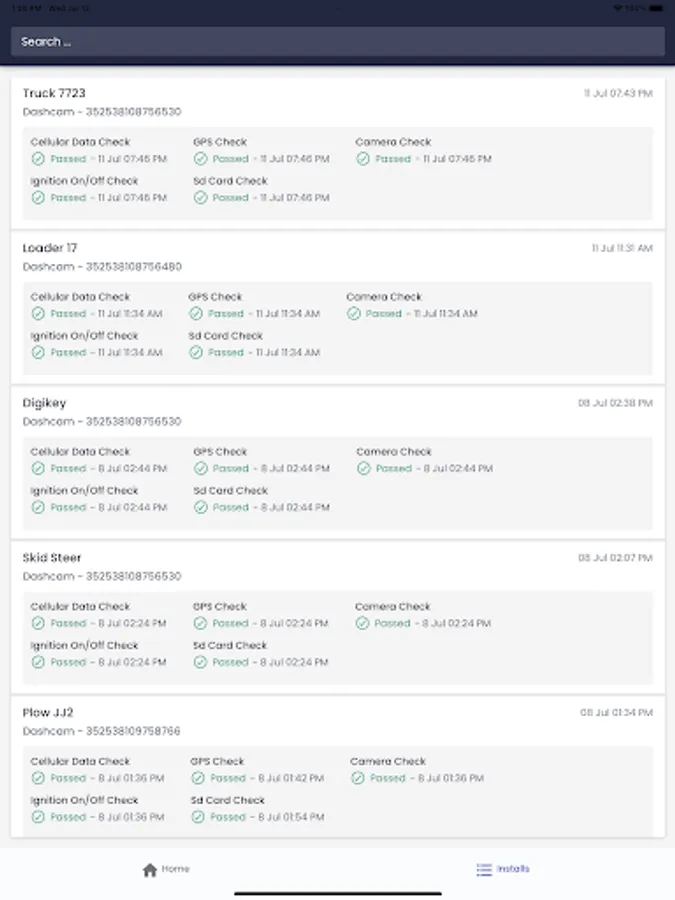Open the Home tab
Viewport: 675px width, 900px height.
click(x=166, y=869)
